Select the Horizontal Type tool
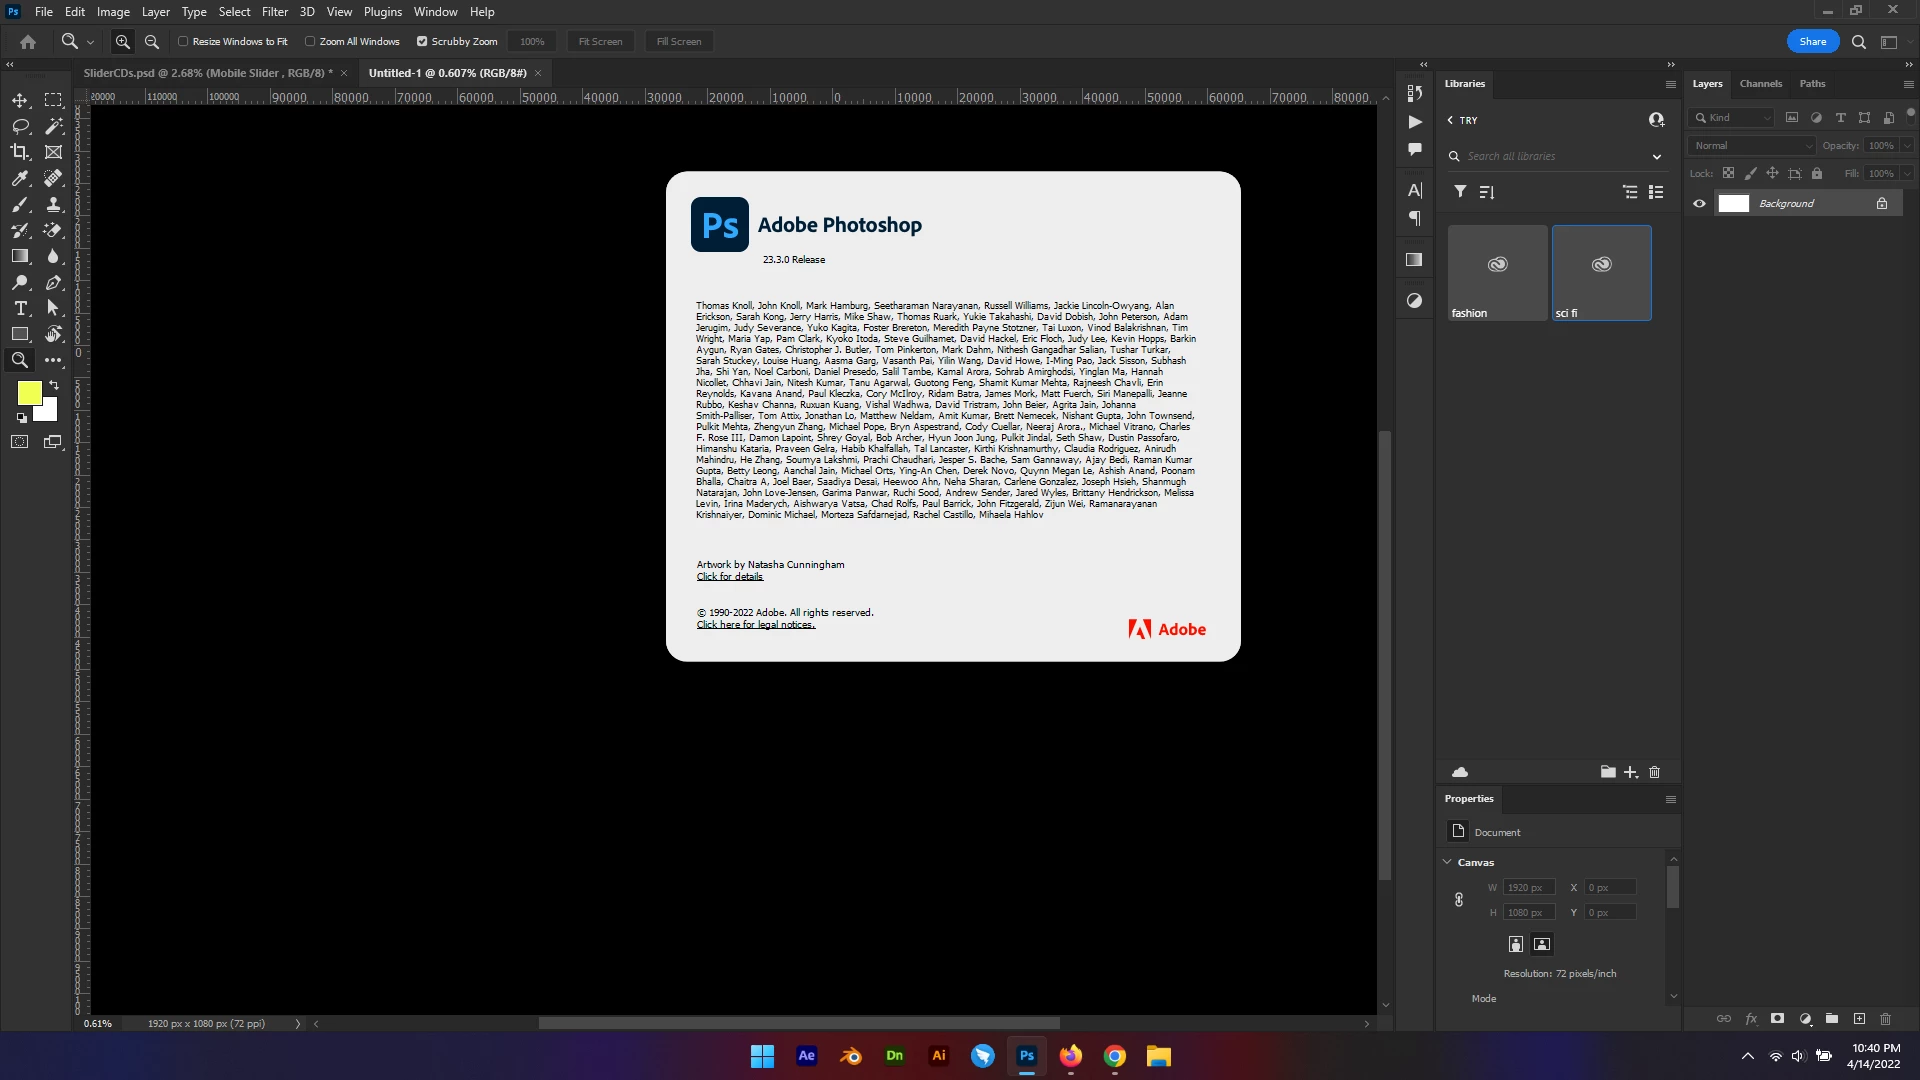The image size is (1920, 1080). pos(20,308)
